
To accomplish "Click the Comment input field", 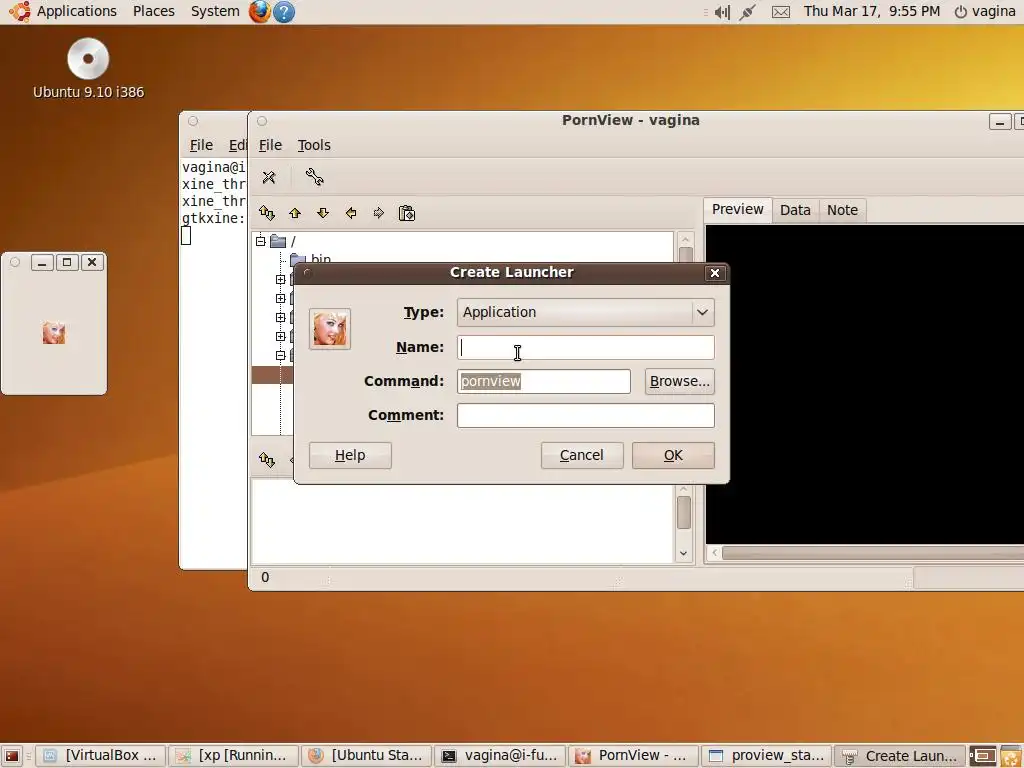I will coord(586,415).
